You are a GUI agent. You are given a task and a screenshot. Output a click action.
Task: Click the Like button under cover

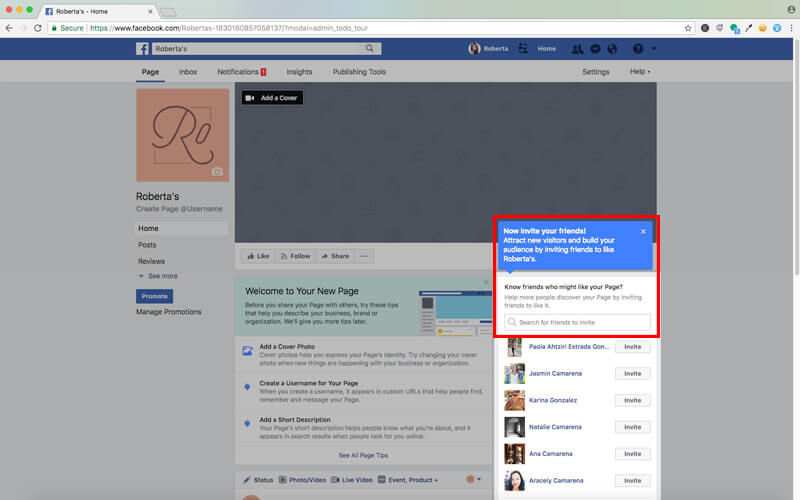point(258,256)
